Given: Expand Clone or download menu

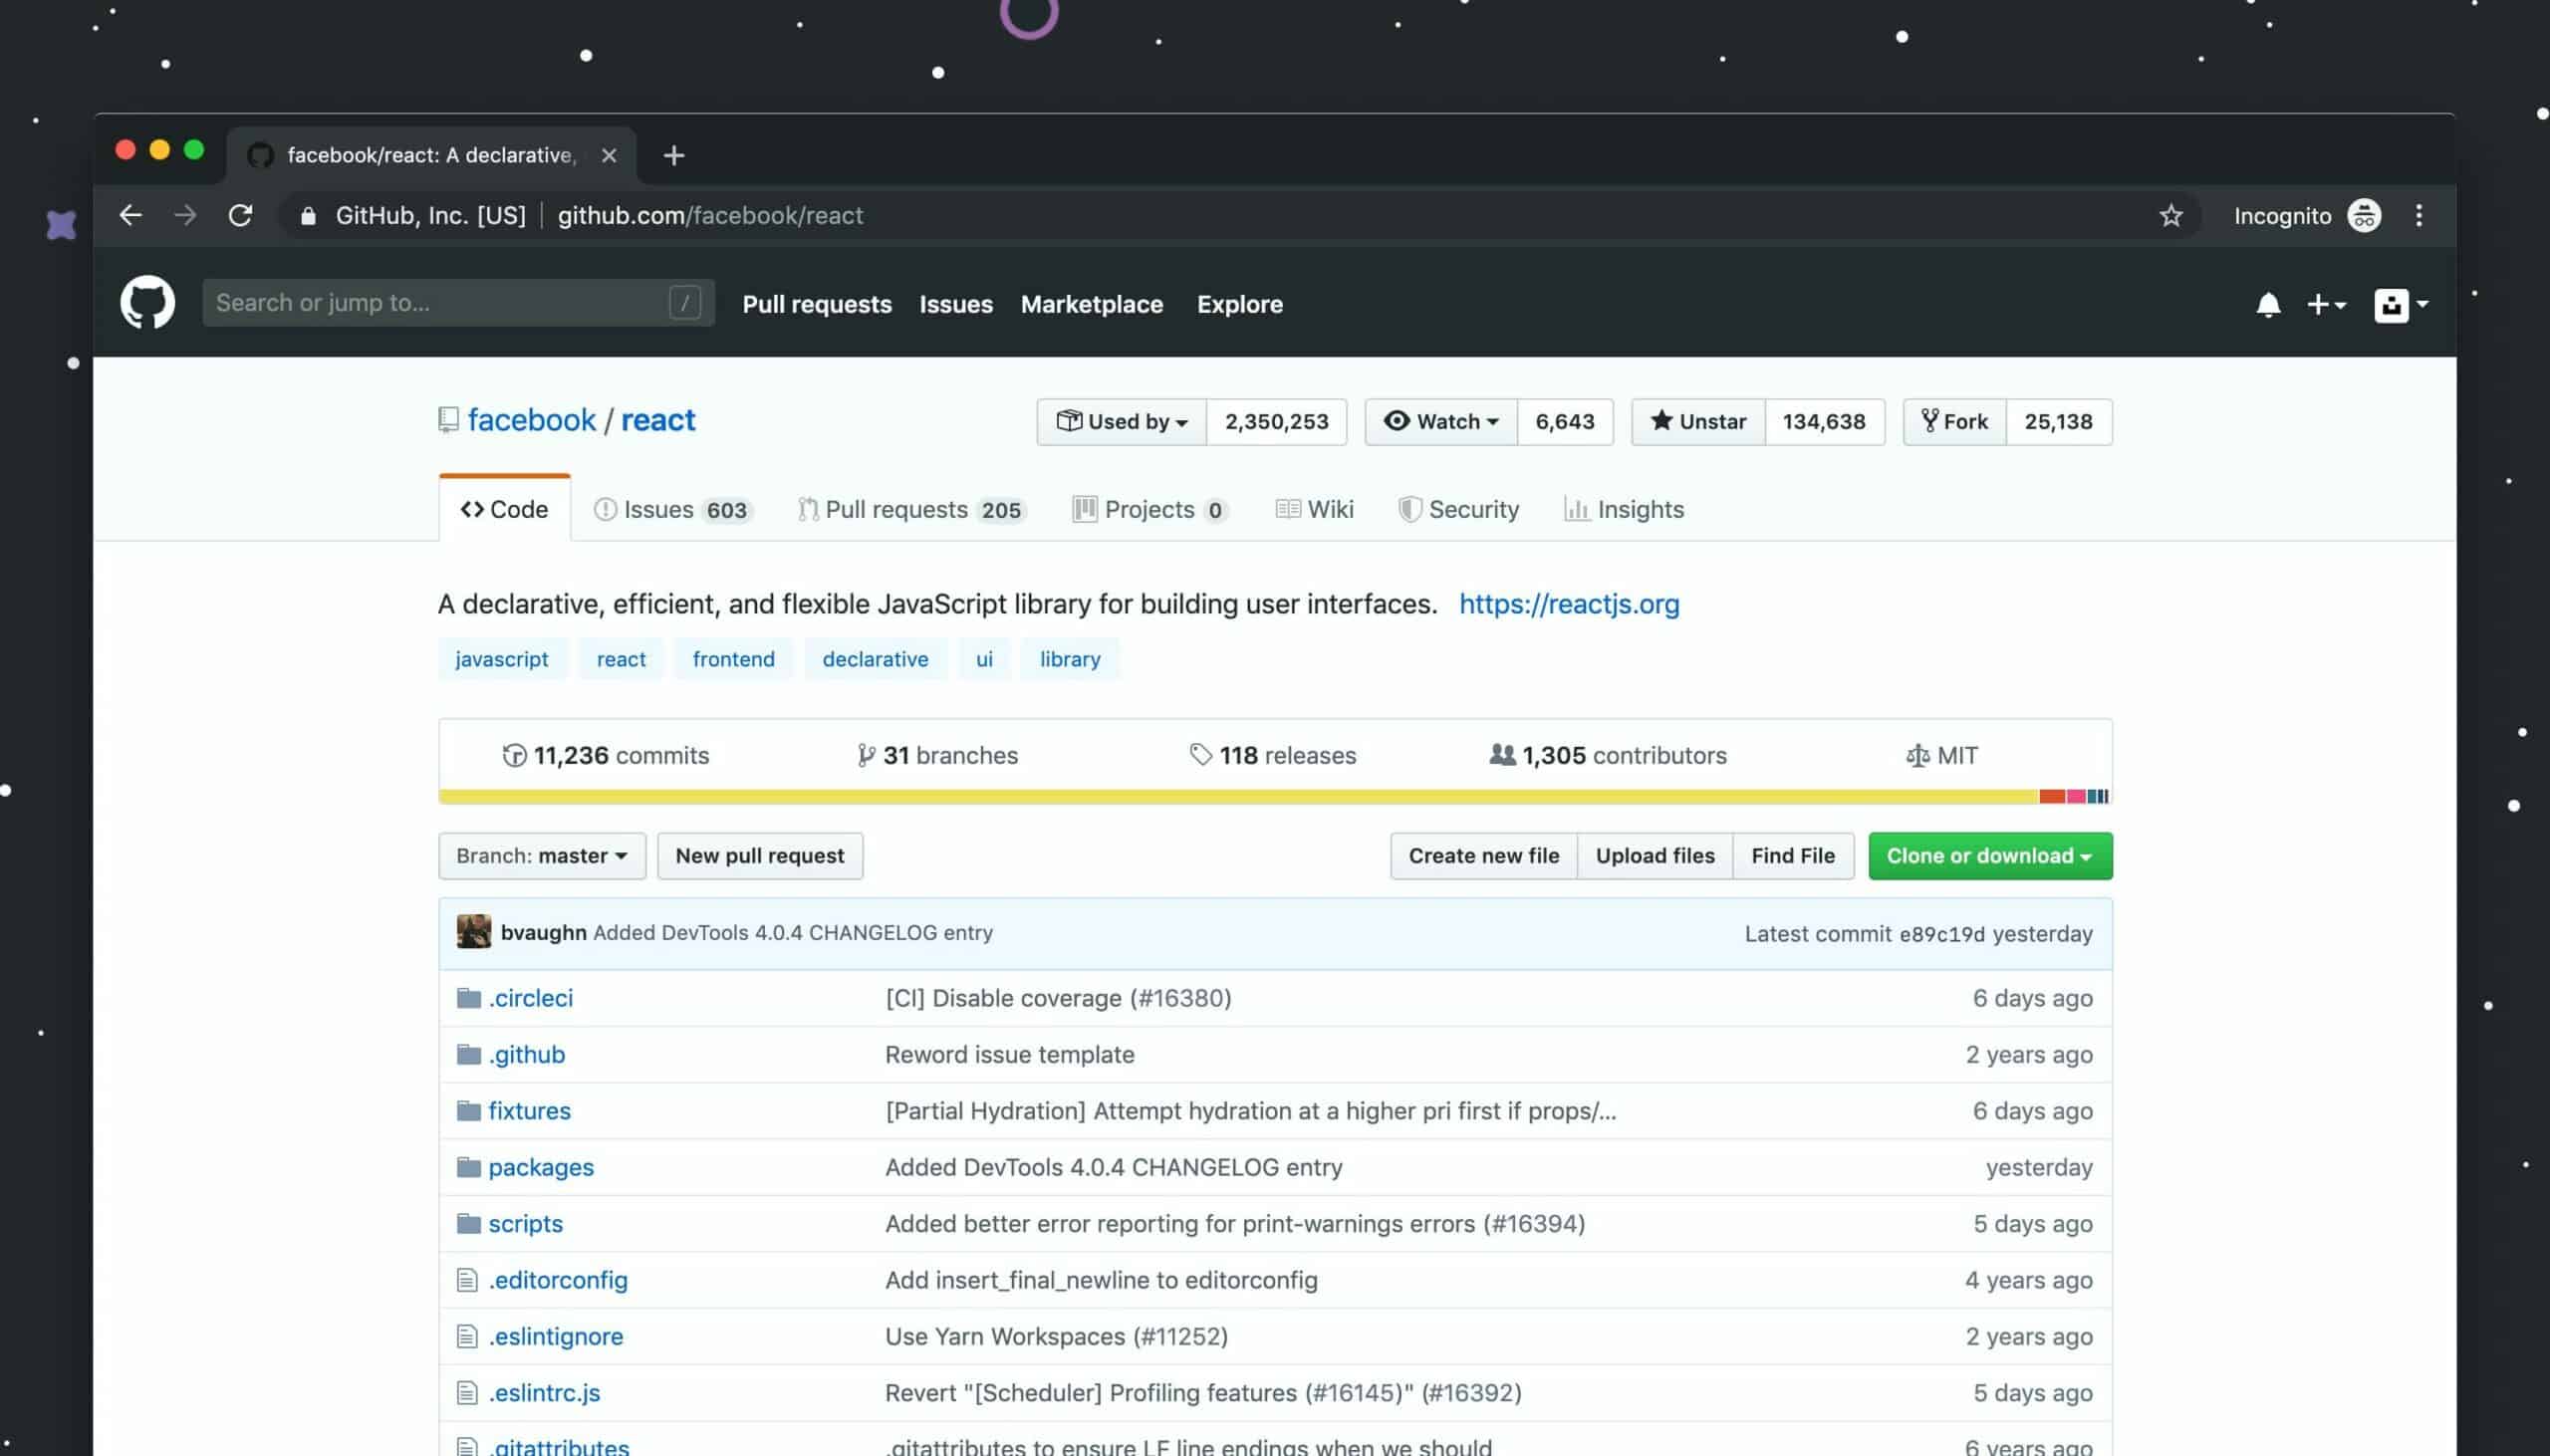Looking at the screenshot, I should (1989, 856).
